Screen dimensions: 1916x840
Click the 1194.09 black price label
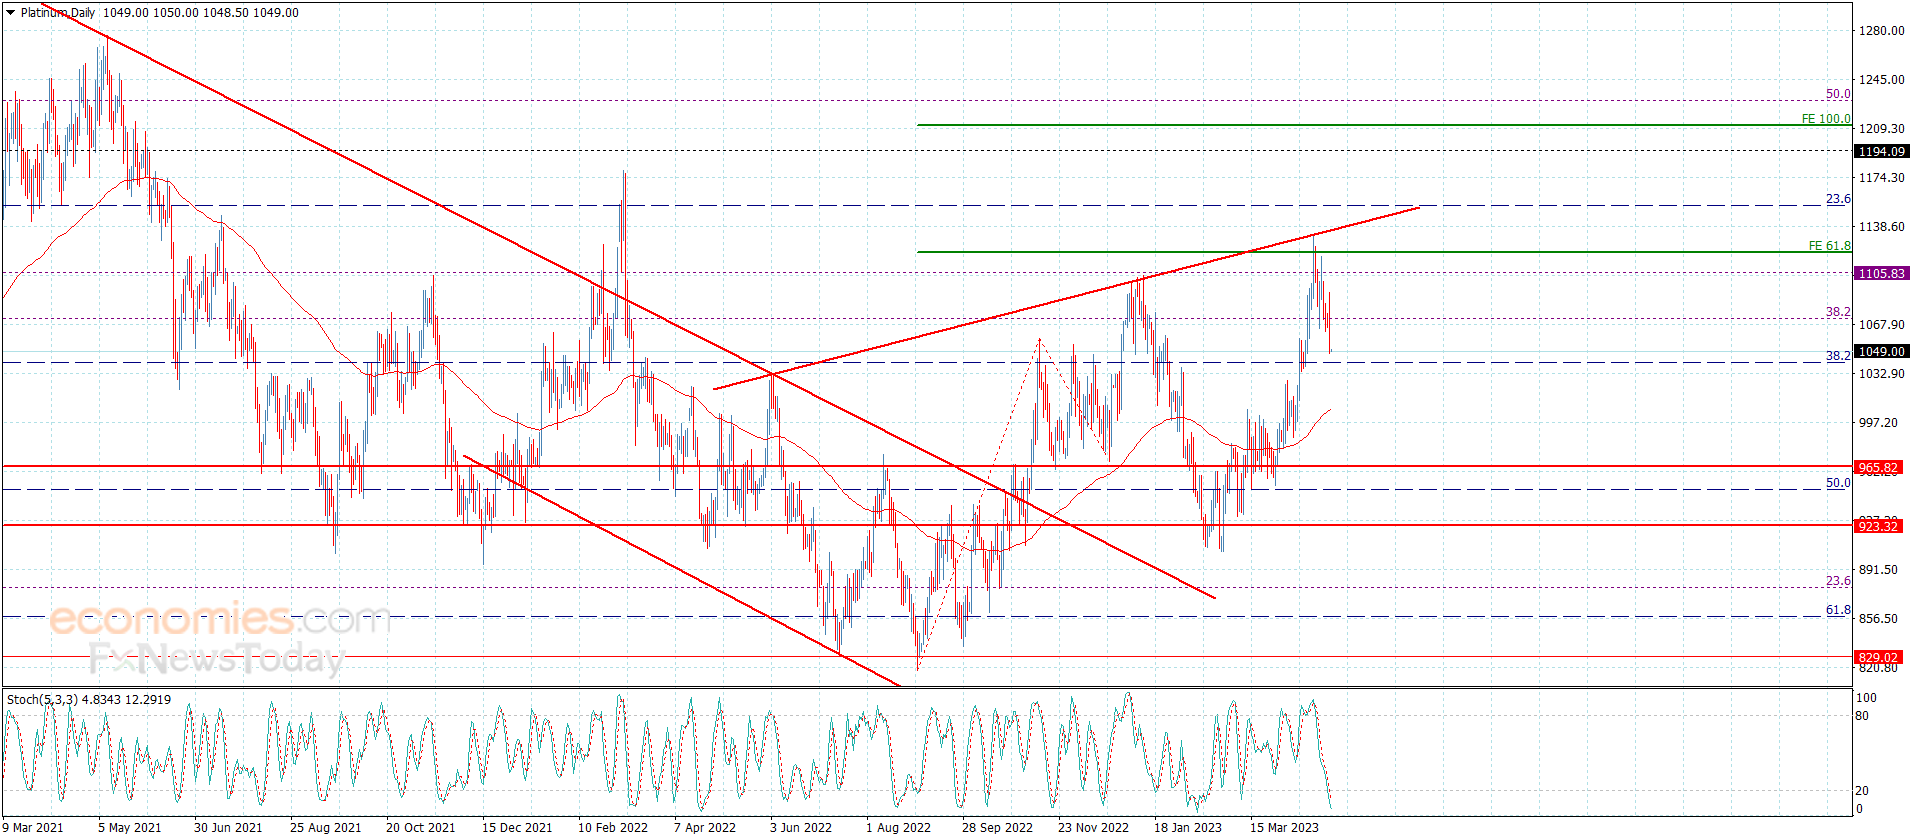1881,151
